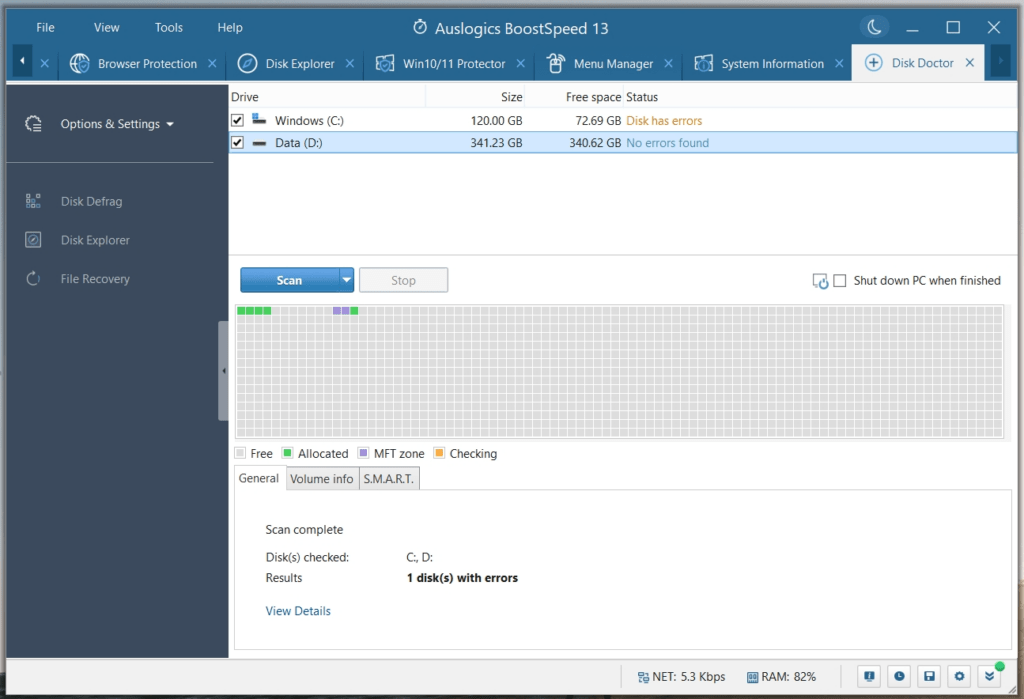Open Disk Defrag from the sidebar
Image resolution: width=1024 pixels, height=699 pixels.
(92, 201)
